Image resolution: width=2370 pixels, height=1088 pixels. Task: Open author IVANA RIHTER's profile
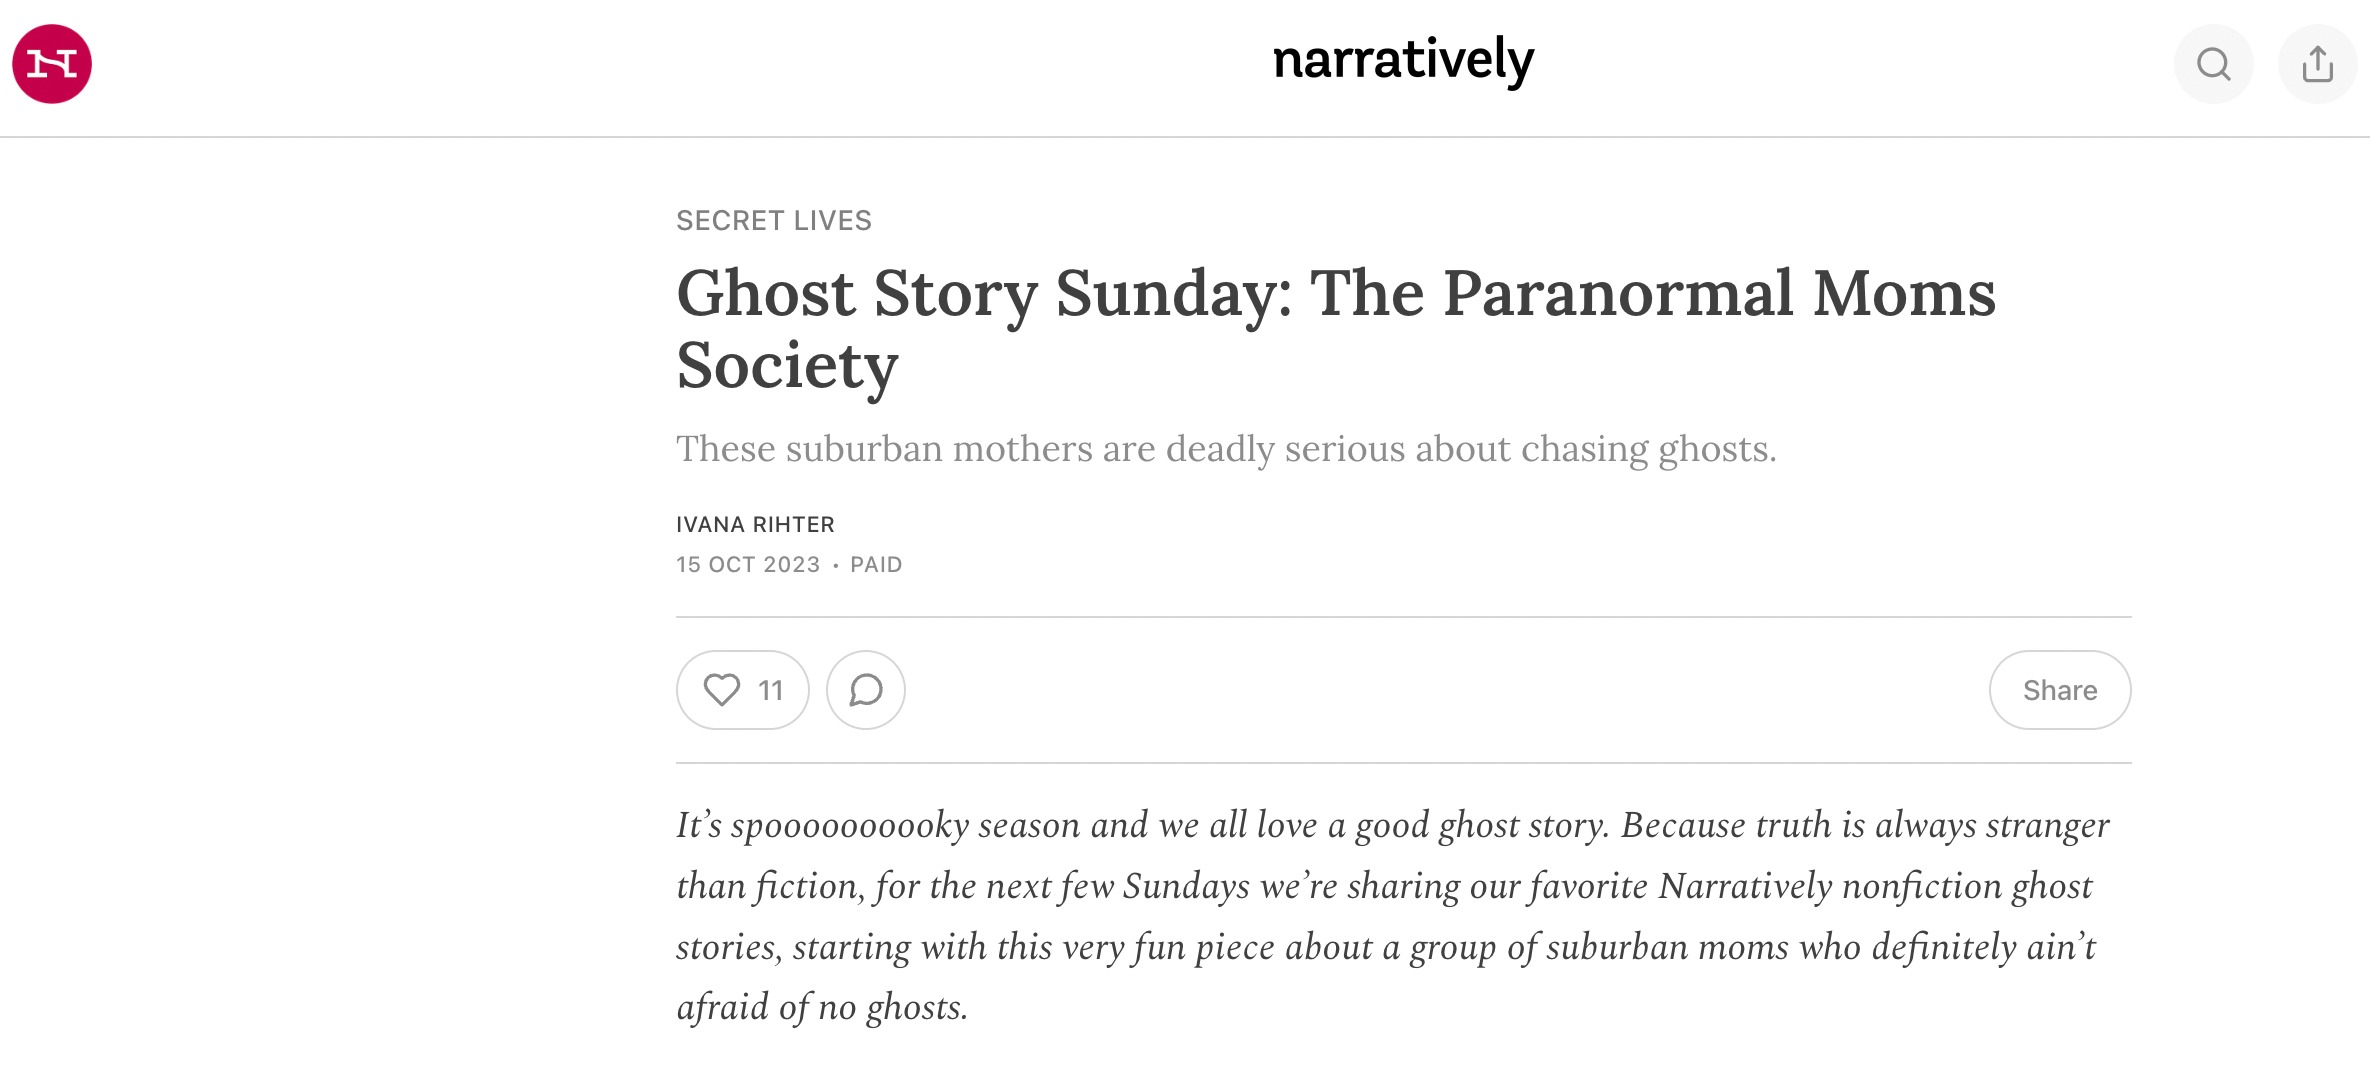click(754, 523)
